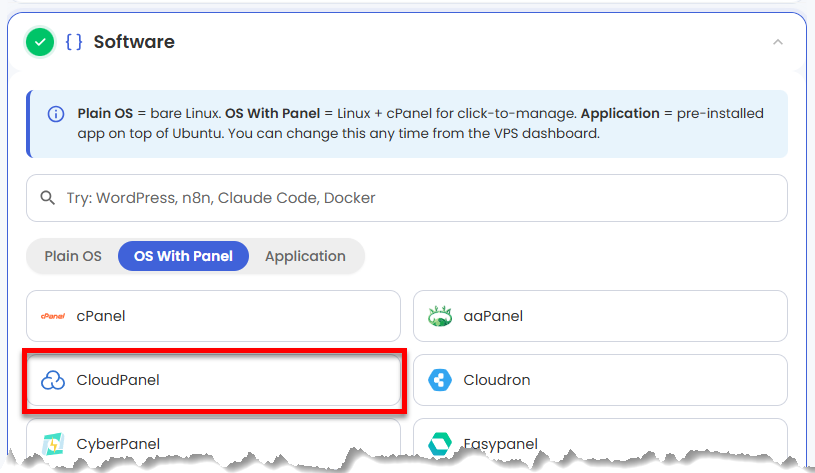Image resolution: width=815 pixels, height=473 pixels.
Task: Click the magnifier icon in search box
Action: coord(47,198)
